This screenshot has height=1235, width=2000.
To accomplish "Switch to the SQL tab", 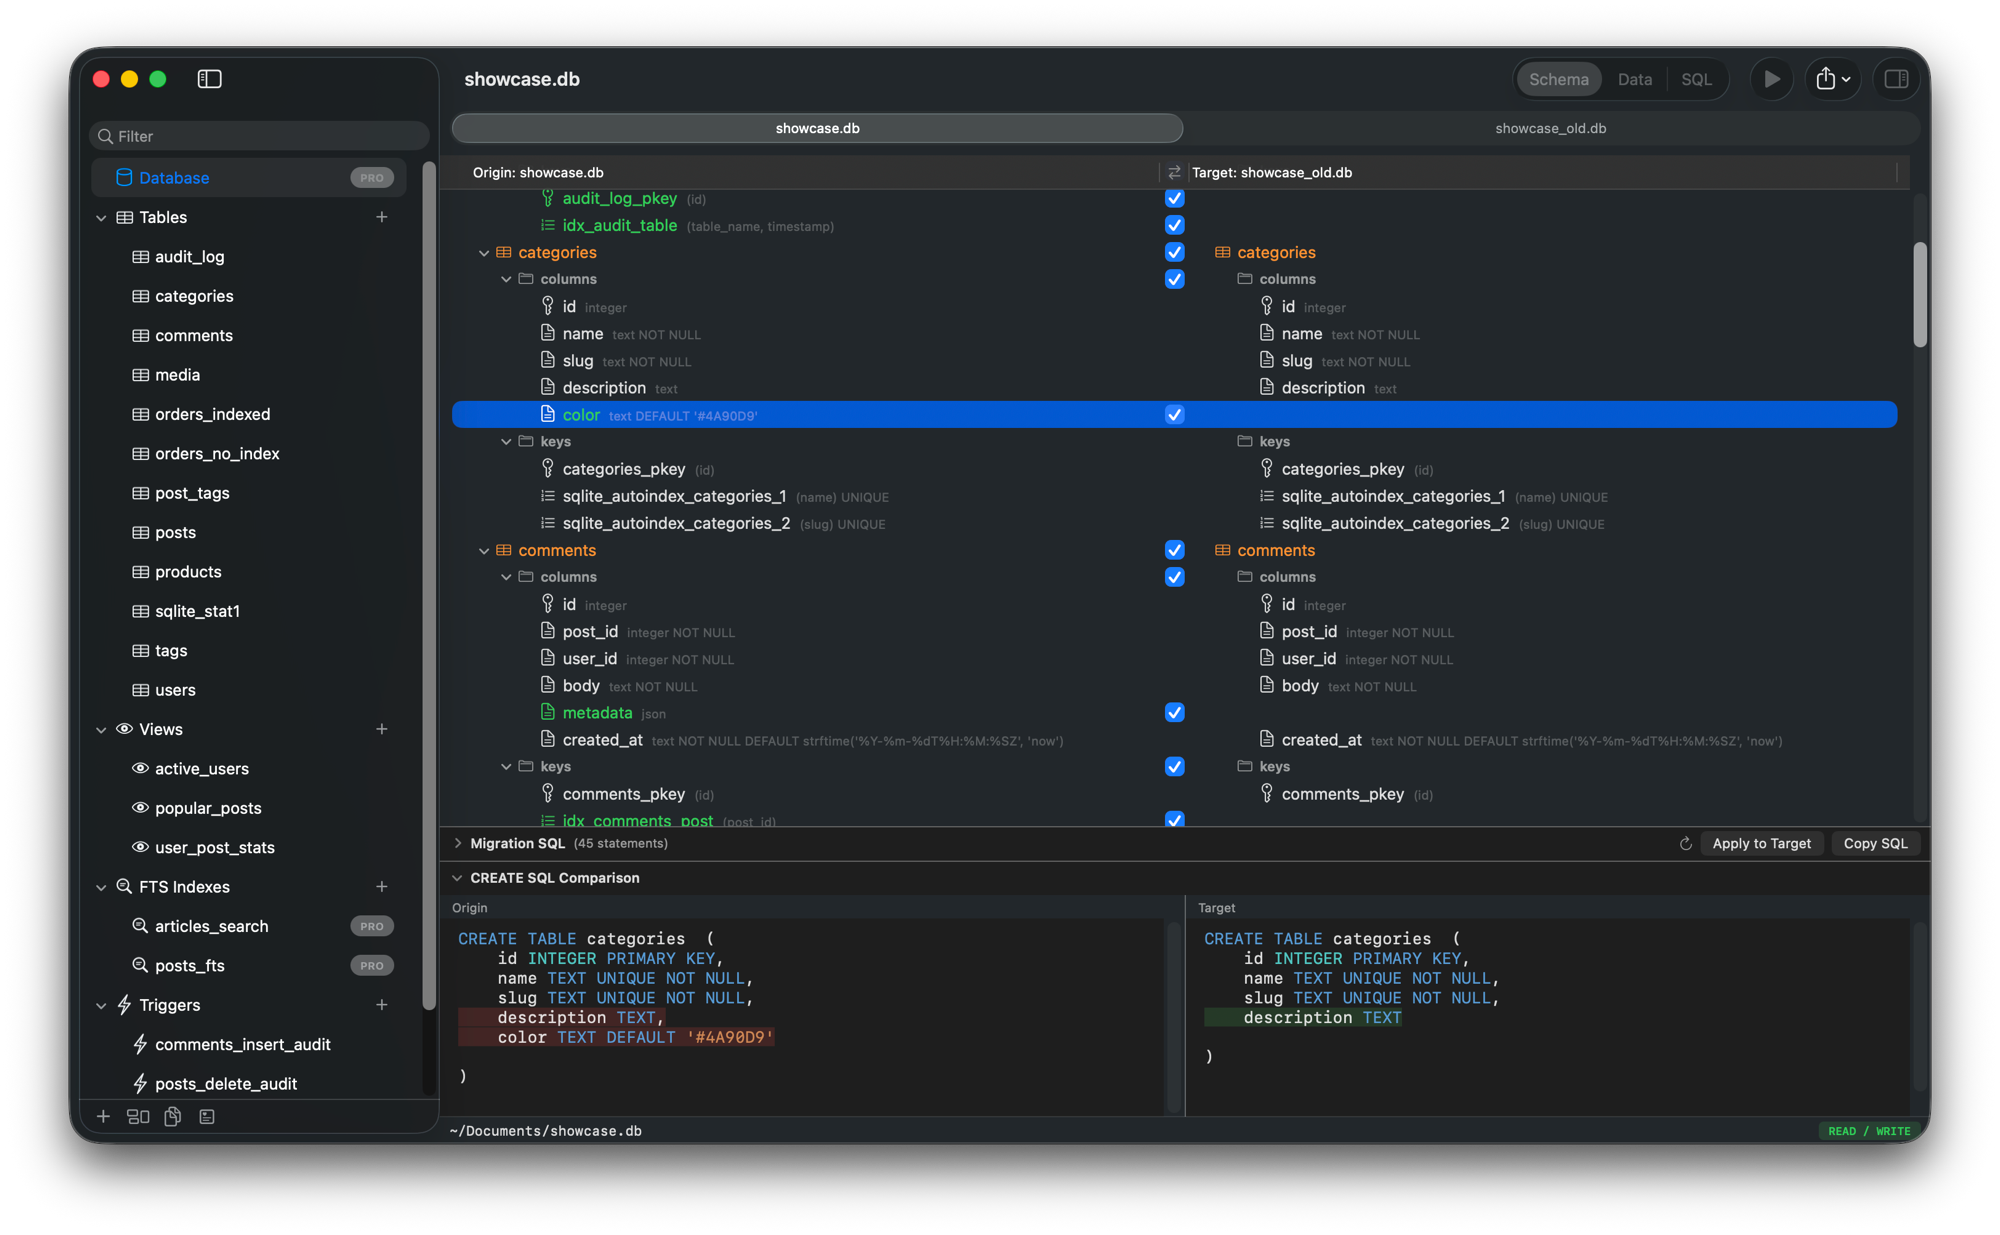I will click(x=1697, y=79).
